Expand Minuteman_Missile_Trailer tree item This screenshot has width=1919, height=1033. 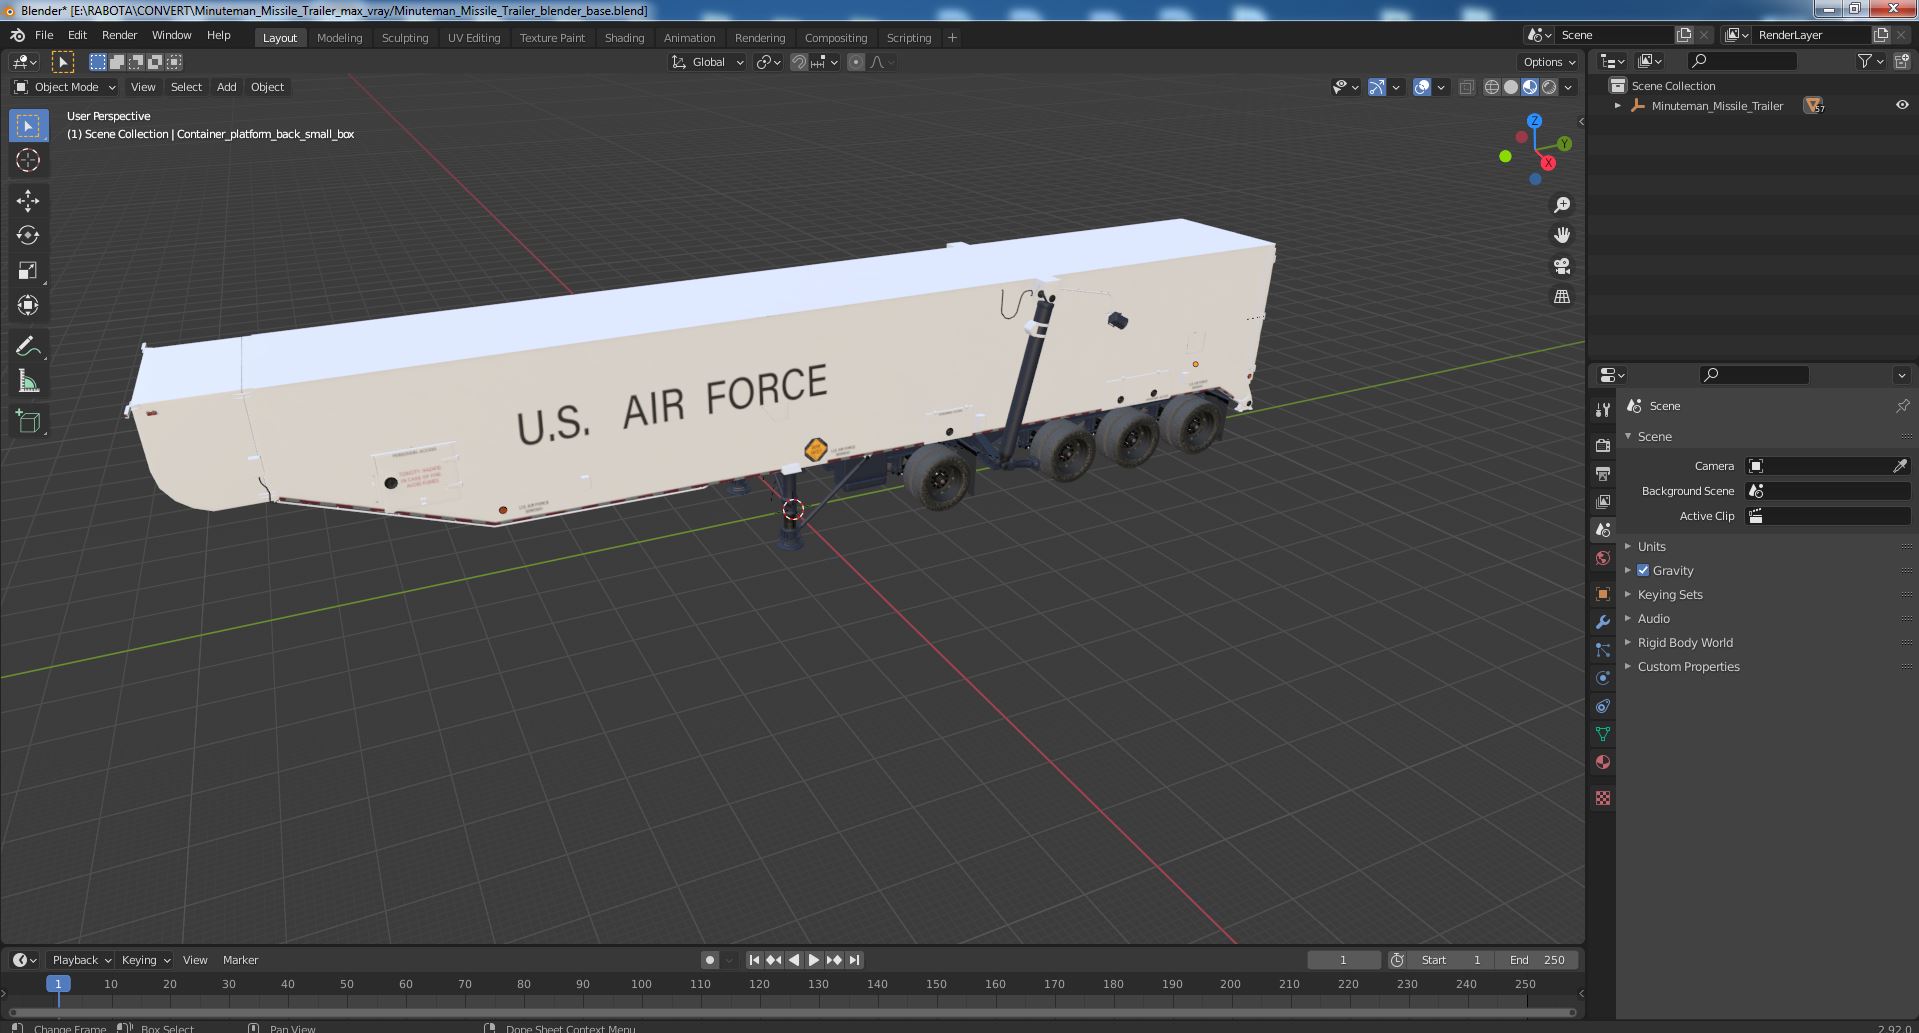click(x=1618, y=105)
